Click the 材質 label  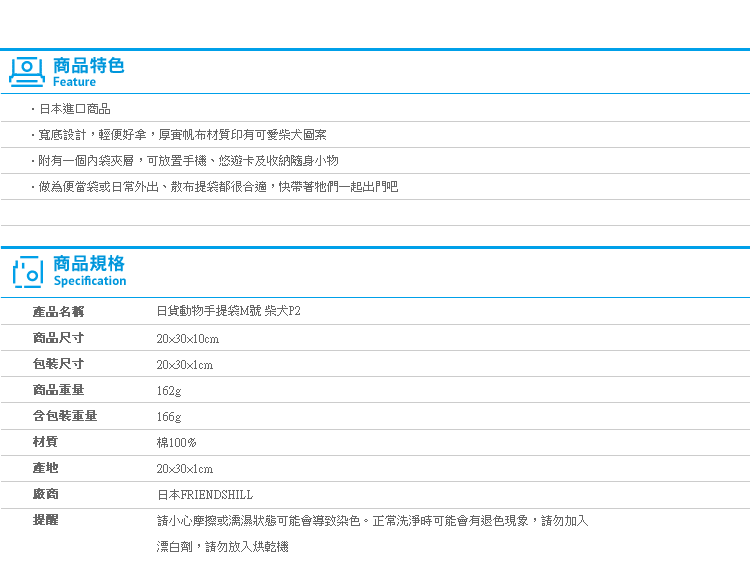pos(45,442)
